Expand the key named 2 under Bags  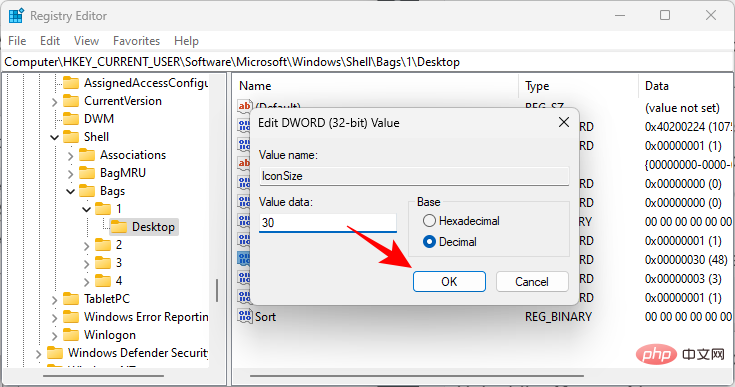86,245
